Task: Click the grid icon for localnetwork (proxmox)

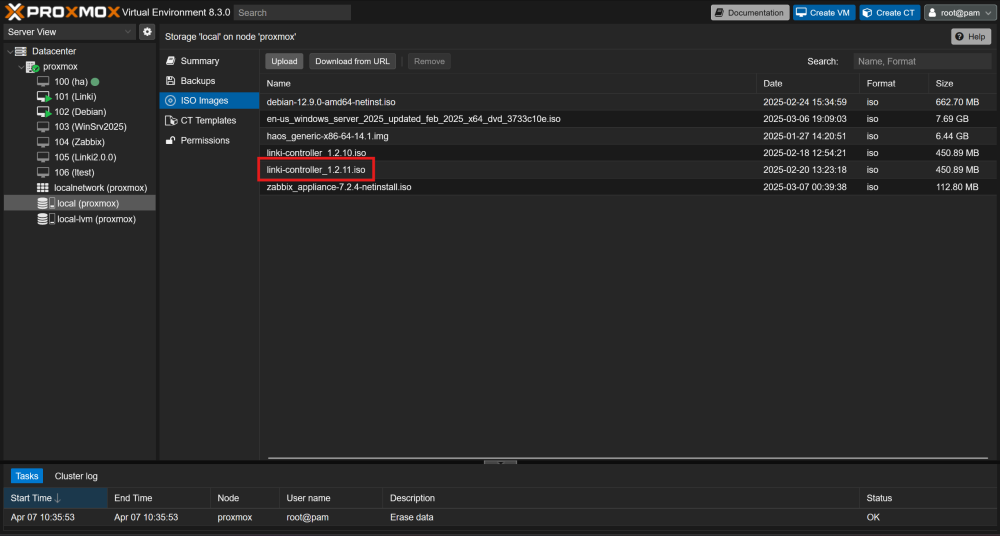Action: [x=43, y=188]
